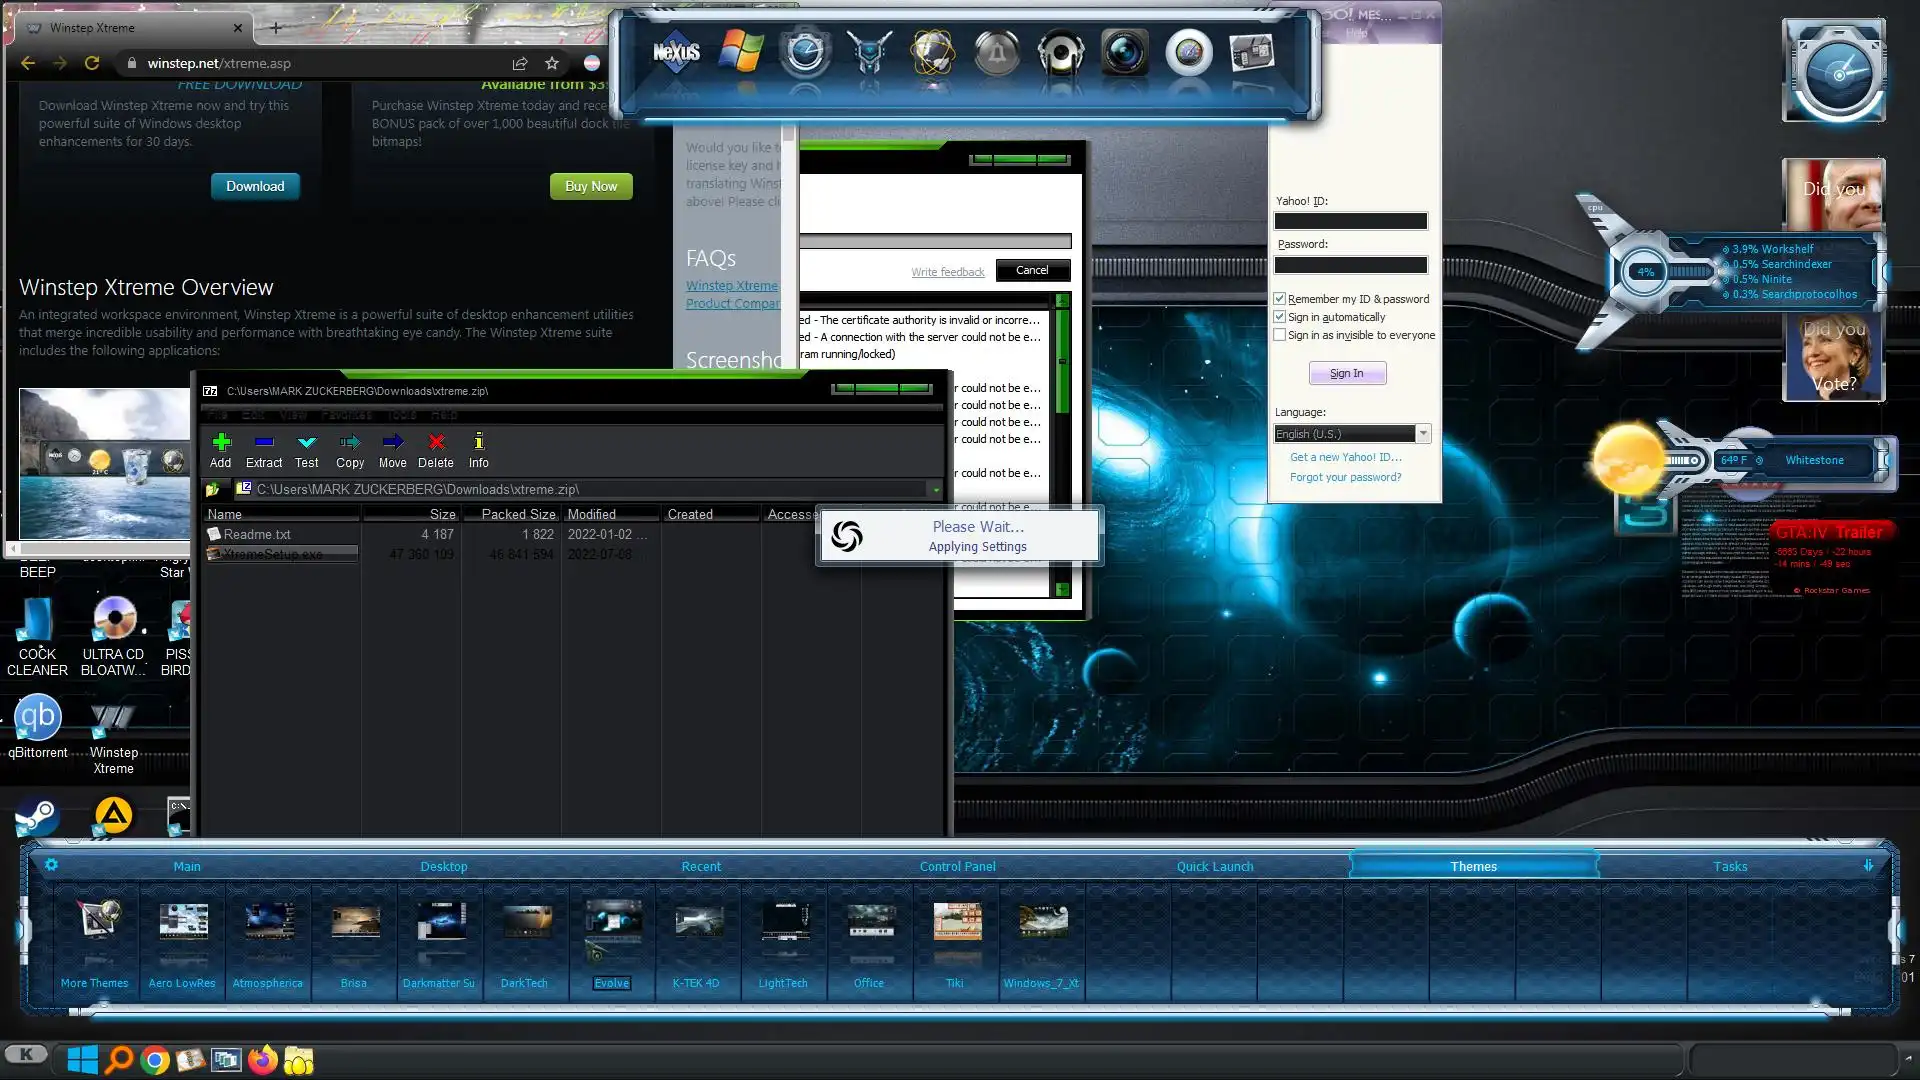
Task: Enable Sign in as invisible to everyone
Action: tap(1279, 335)
